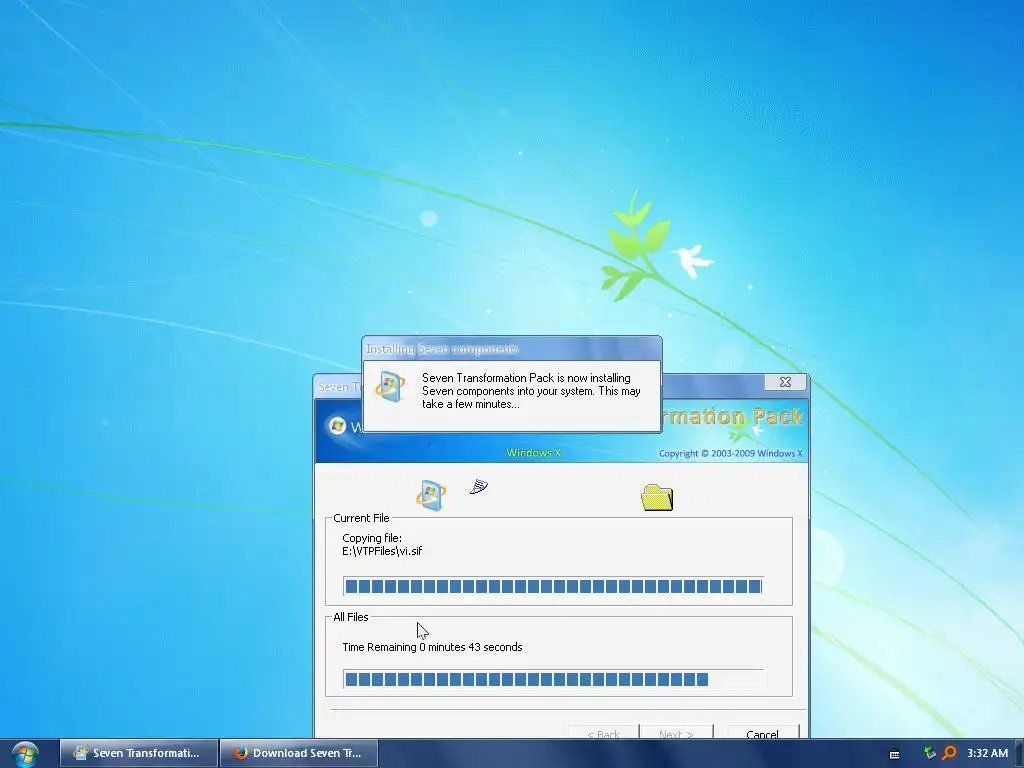
Task: Click the Windows Start orb
Action: (25, 754)
